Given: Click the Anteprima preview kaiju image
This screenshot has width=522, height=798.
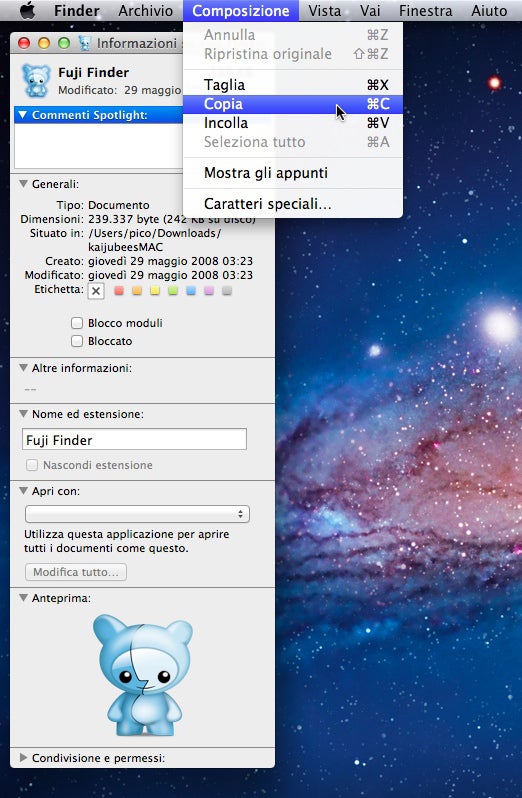Looking at the screenshot, I should pos(143,675).
